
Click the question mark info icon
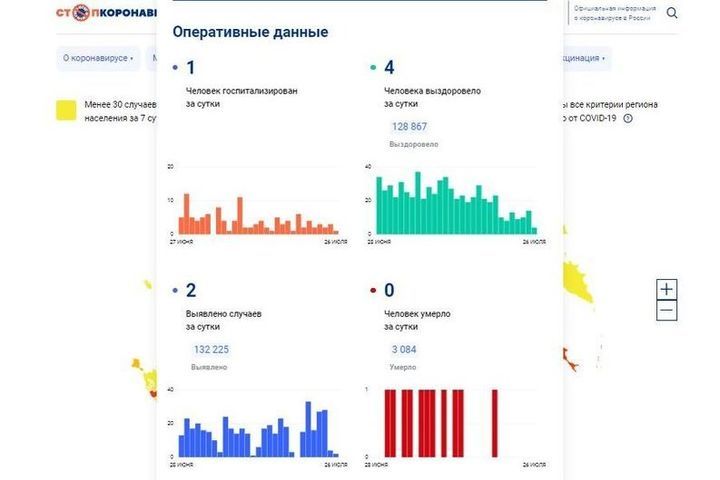click(628, 118)
